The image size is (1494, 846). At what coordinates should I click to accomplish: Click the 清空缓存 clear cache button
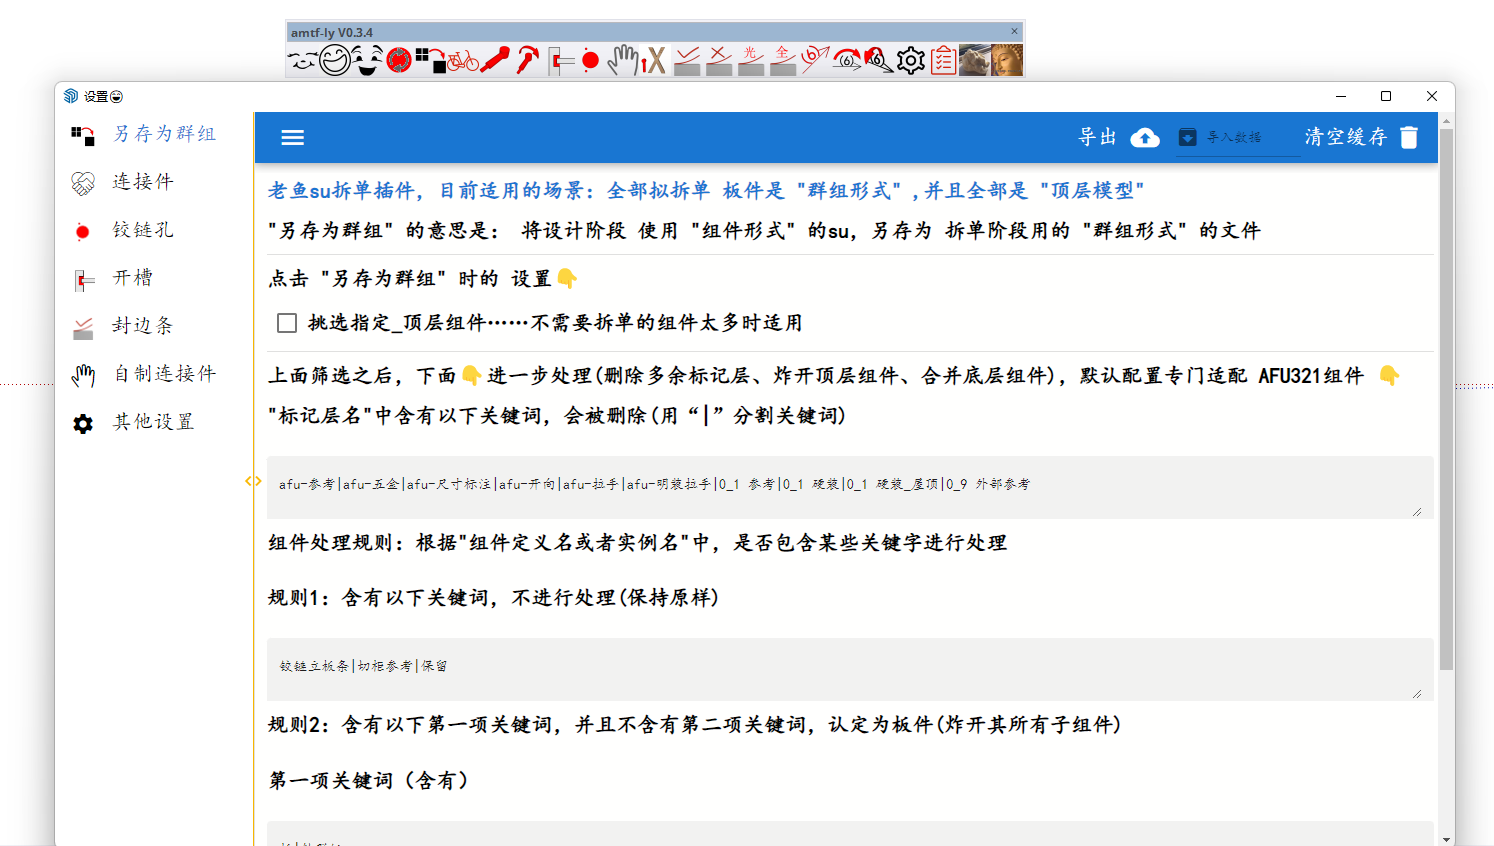click(x=1360, y=137)
